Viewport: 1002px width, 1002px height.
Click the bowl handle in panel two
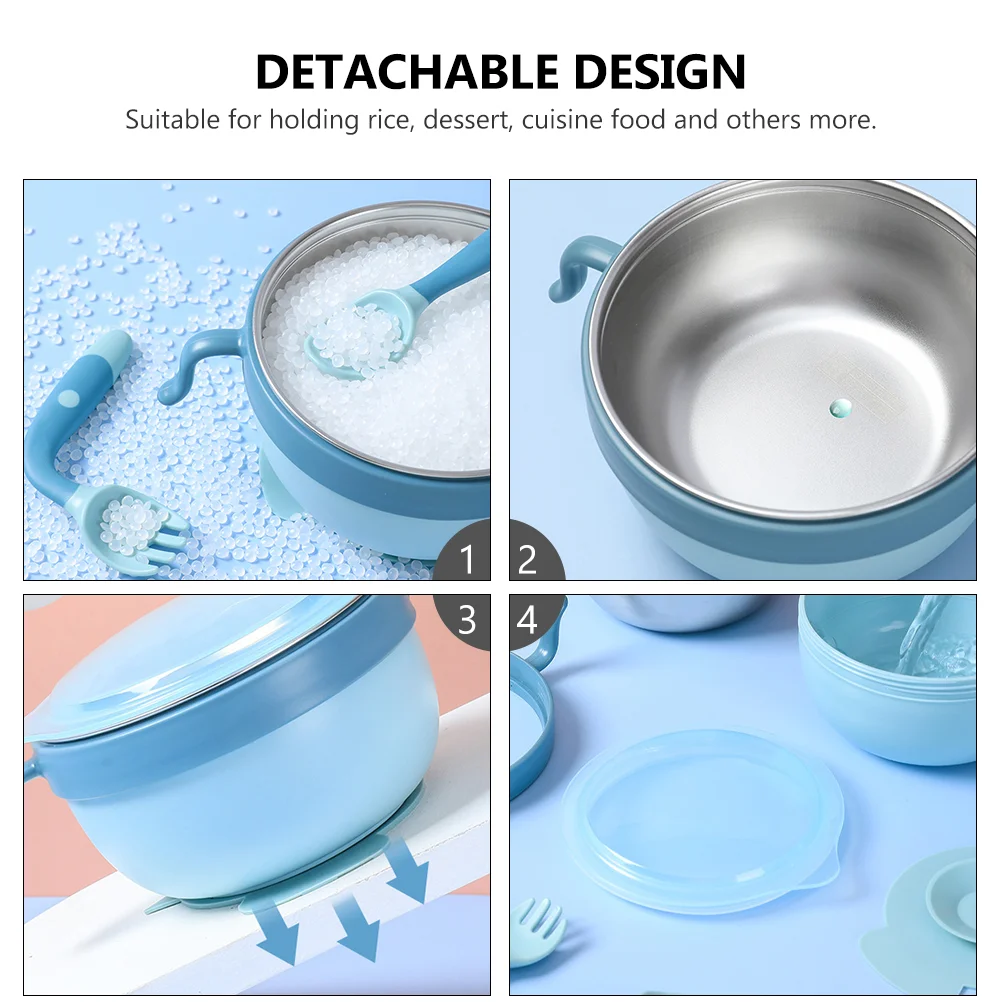click(x=578, y=267)
